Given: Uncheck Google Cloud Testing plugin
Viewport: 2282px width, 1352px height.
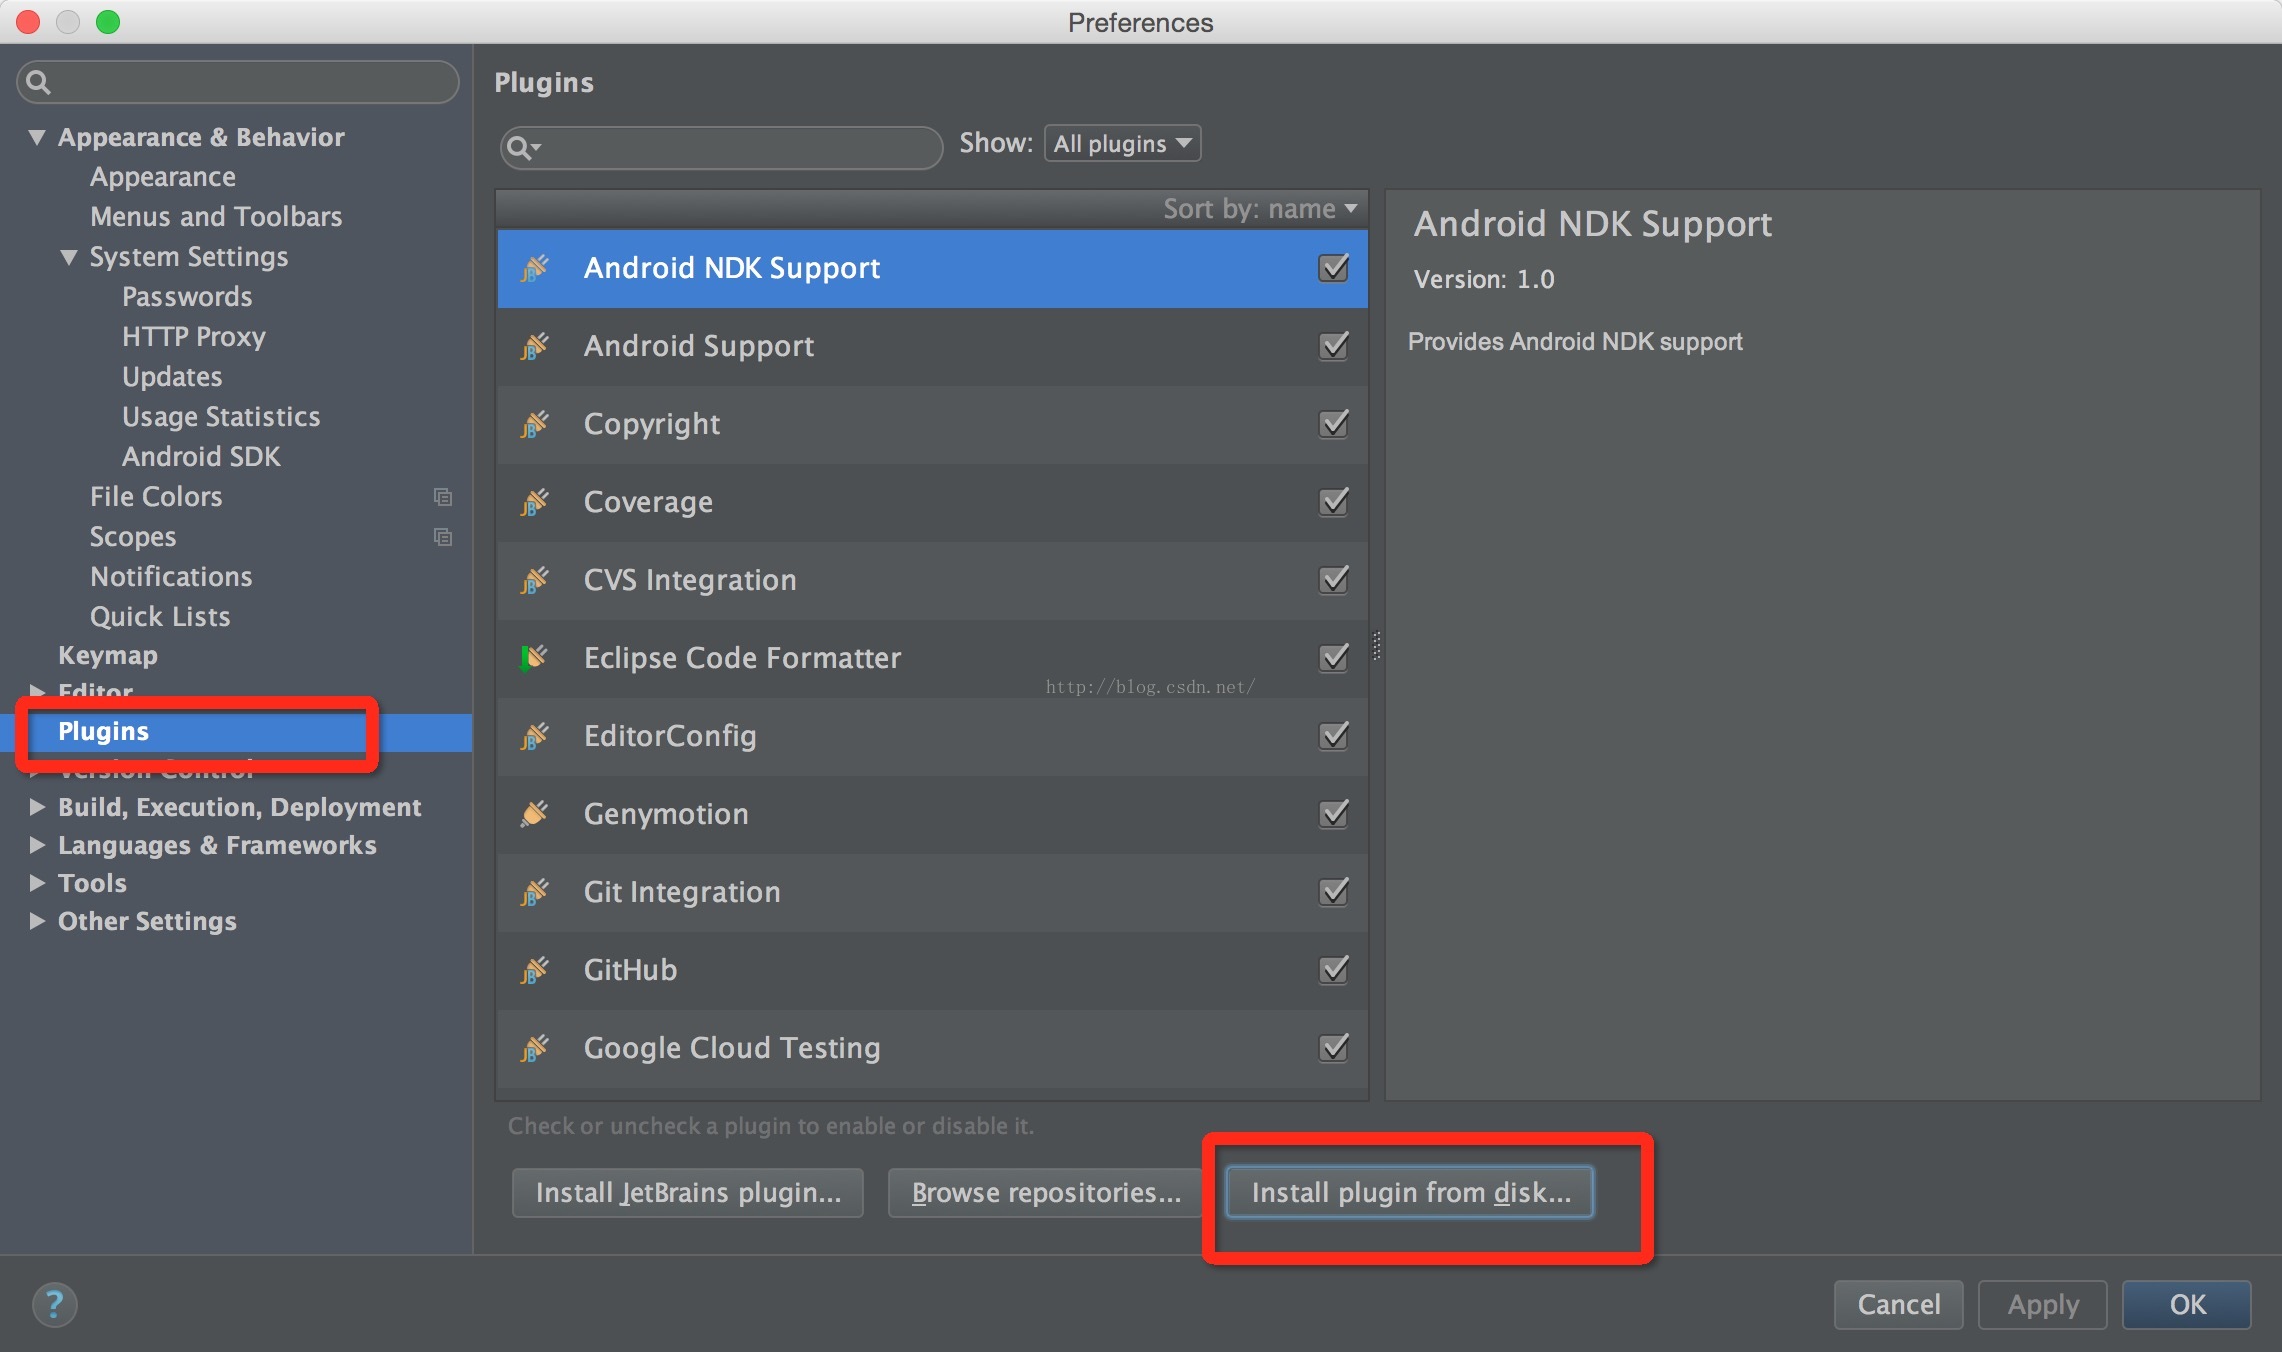Looking at the screenshot, I should 1334,1048.
